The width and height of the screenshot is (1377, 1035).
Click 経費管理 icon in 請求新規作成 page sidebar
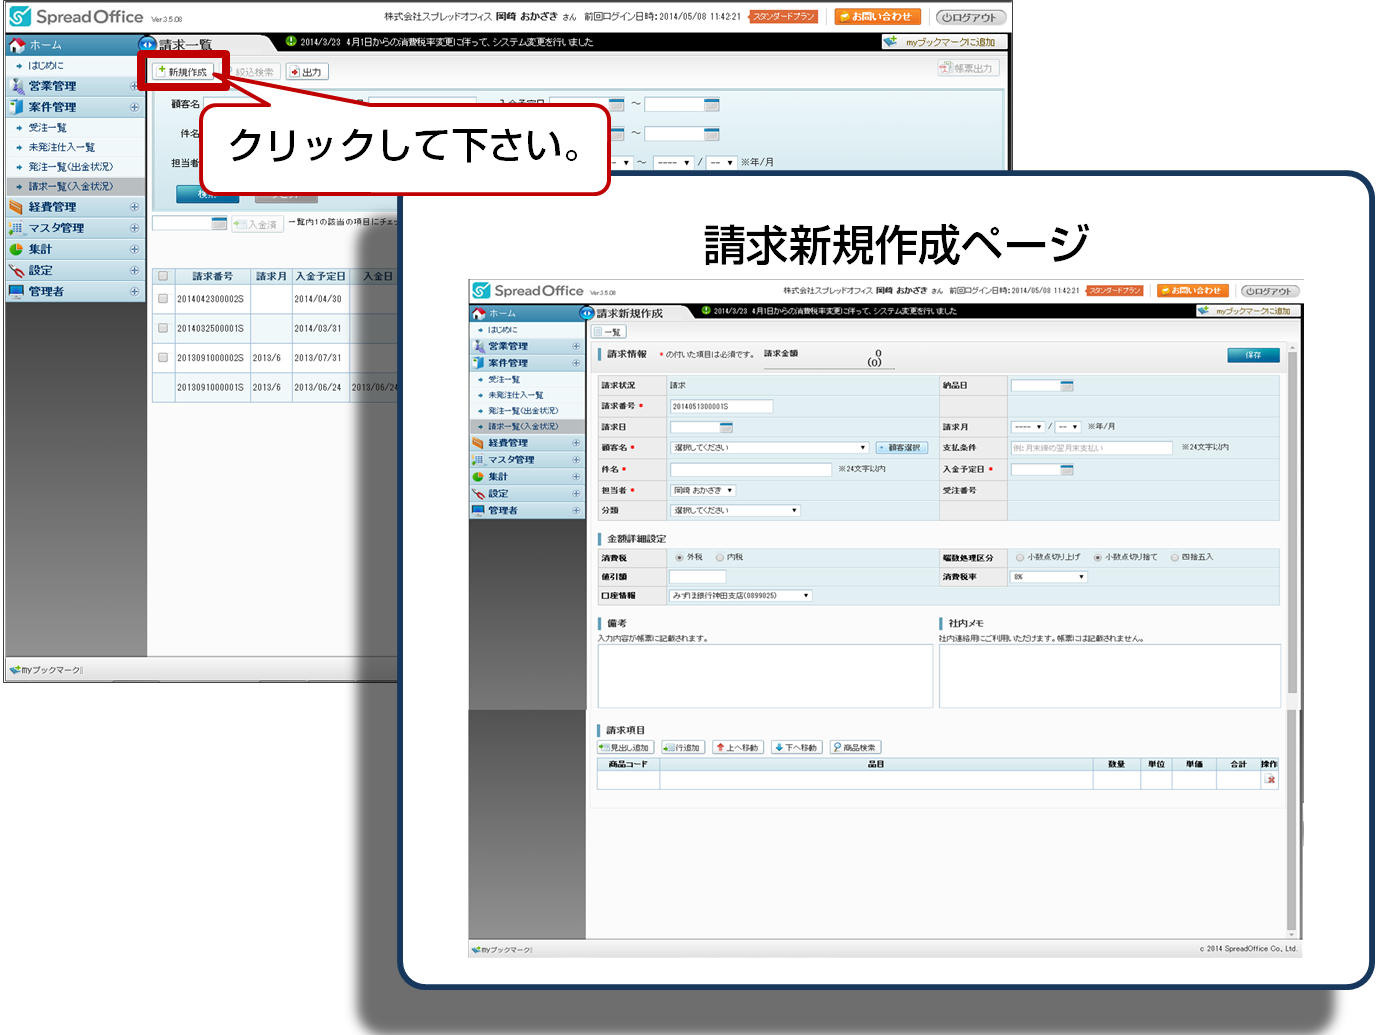[x=478, y=443]
